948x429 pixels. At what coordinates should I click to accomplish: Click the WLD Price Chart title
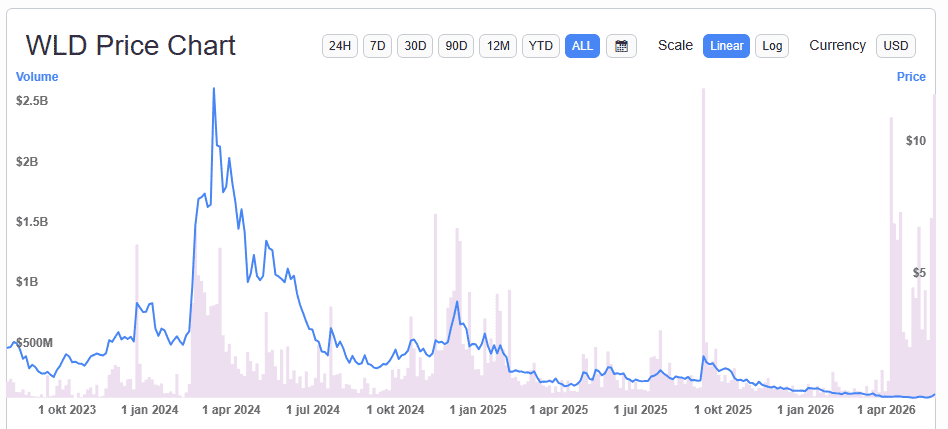point(131,46)
